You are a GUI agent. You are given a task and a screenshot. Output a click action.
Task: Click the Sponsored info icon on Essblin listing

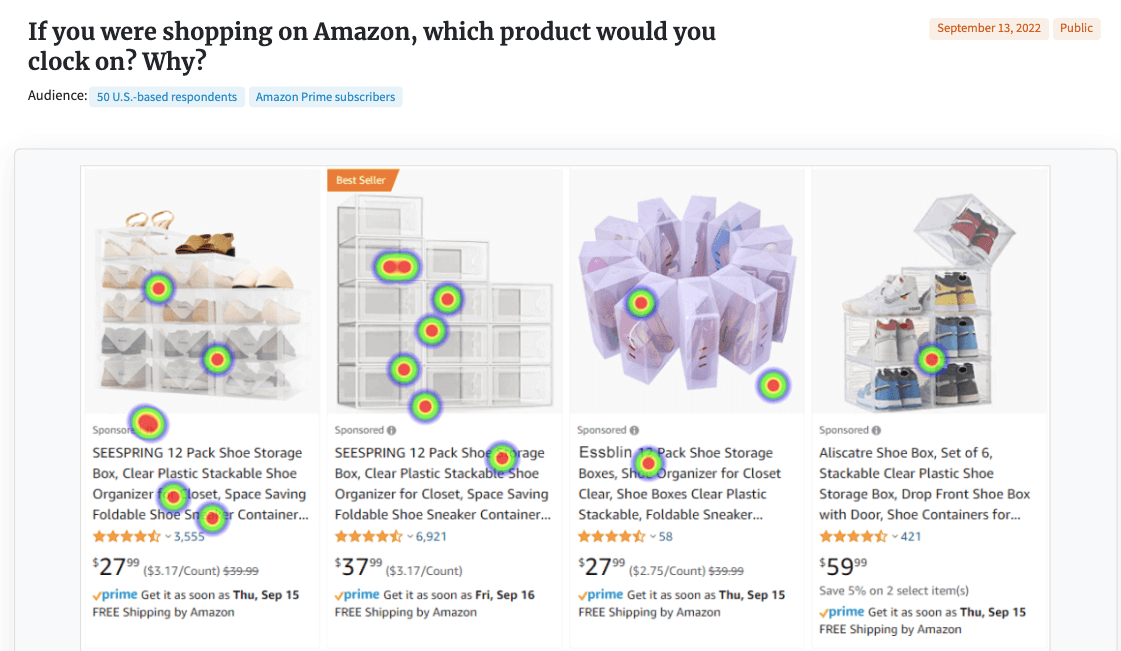pyautogui.click(x=634, y=430)
